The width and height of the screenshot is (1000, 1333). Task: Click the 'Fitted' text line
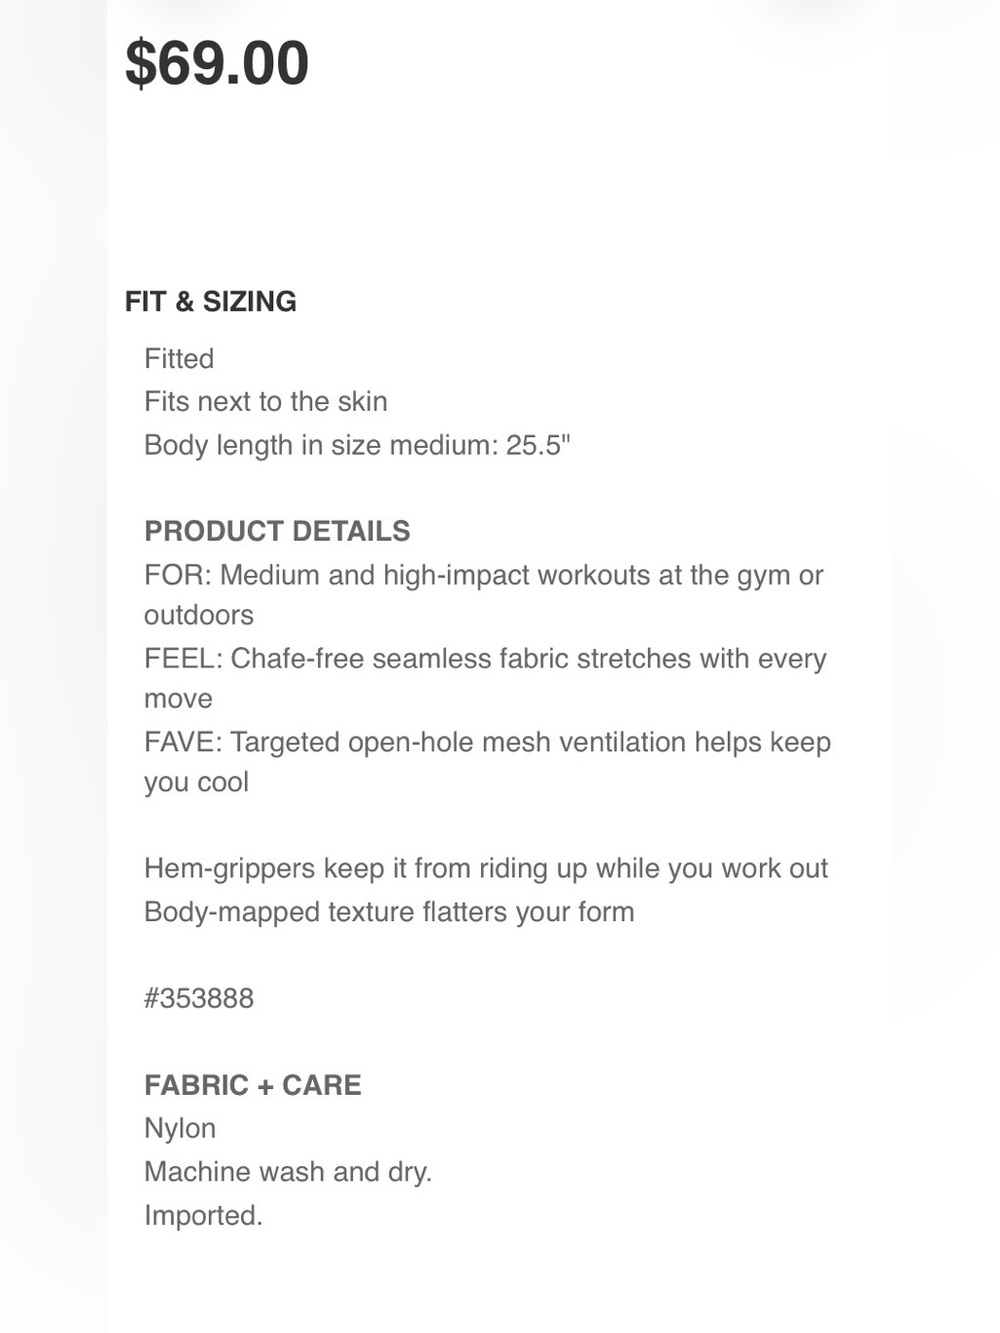[x=179, y=358]
